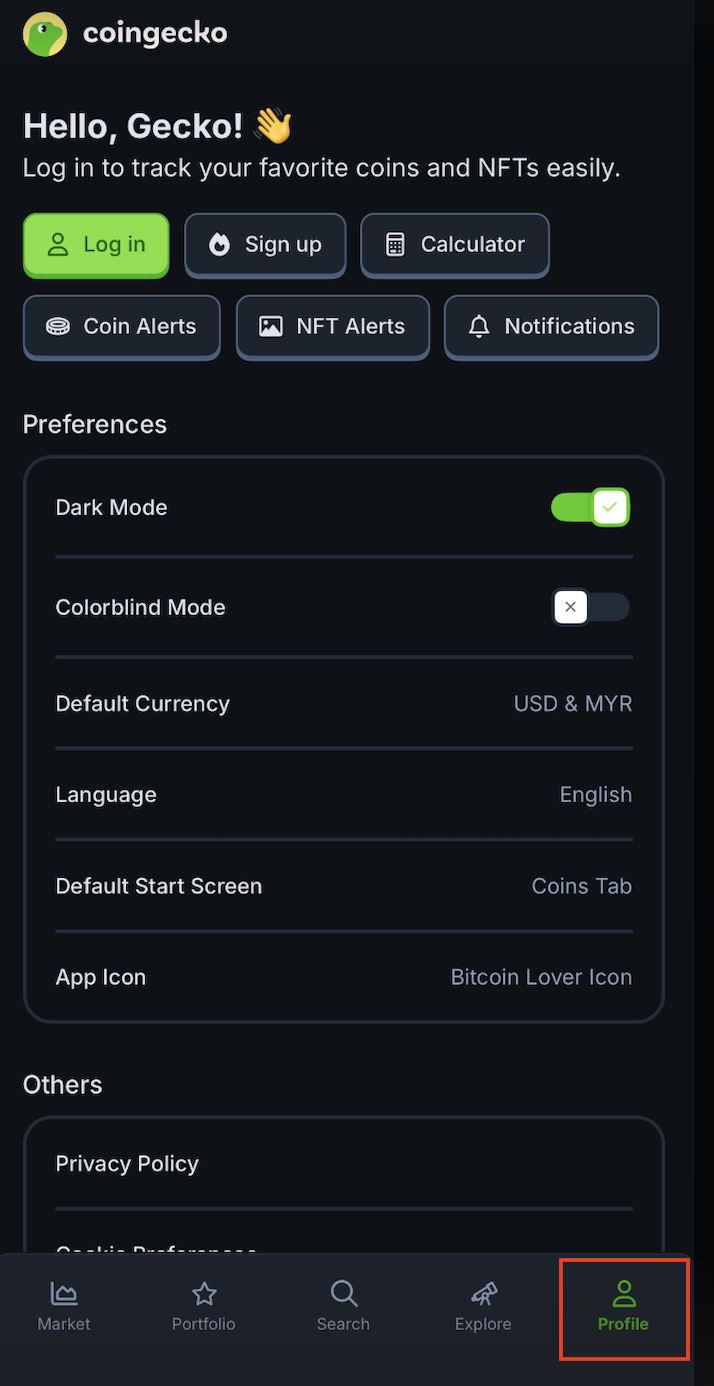Change App Icon from Bitcoin Lover Icon
Image resolution: width=714 pixels, height=1386 pixels.
click(x=541, y=977)
